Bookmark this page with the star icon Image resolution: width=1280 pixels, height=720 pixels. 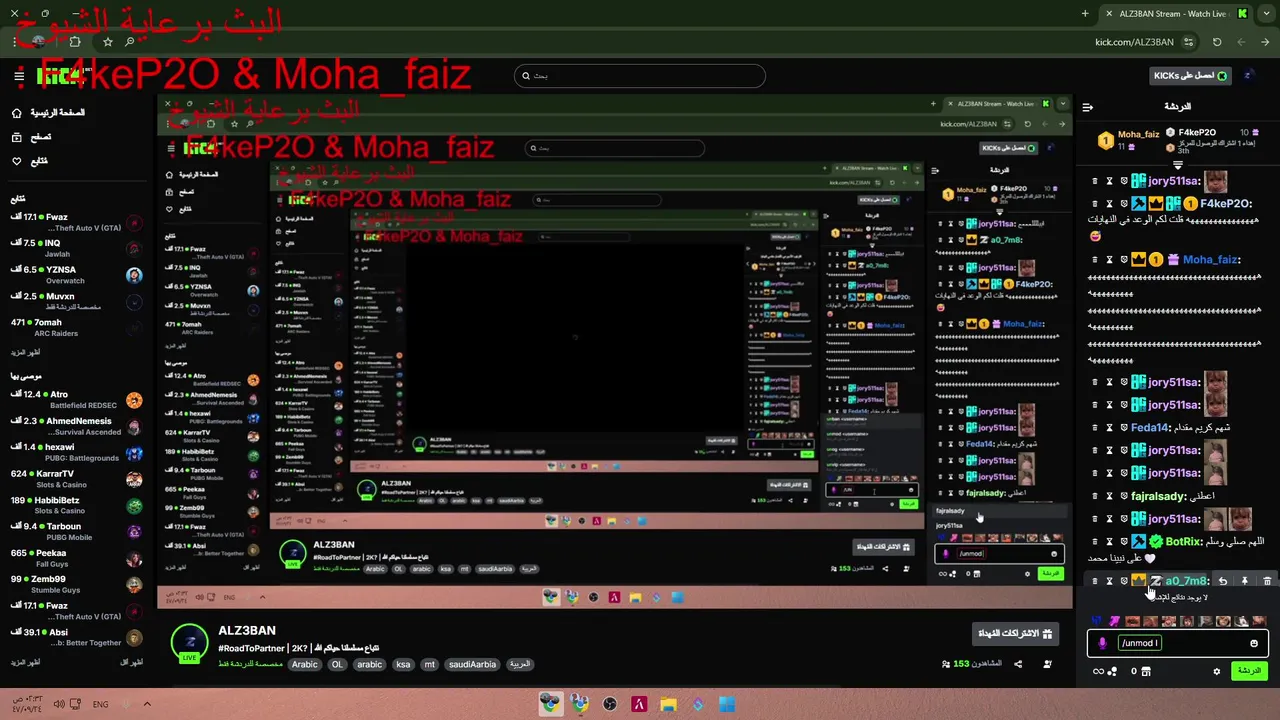point(108,42)
